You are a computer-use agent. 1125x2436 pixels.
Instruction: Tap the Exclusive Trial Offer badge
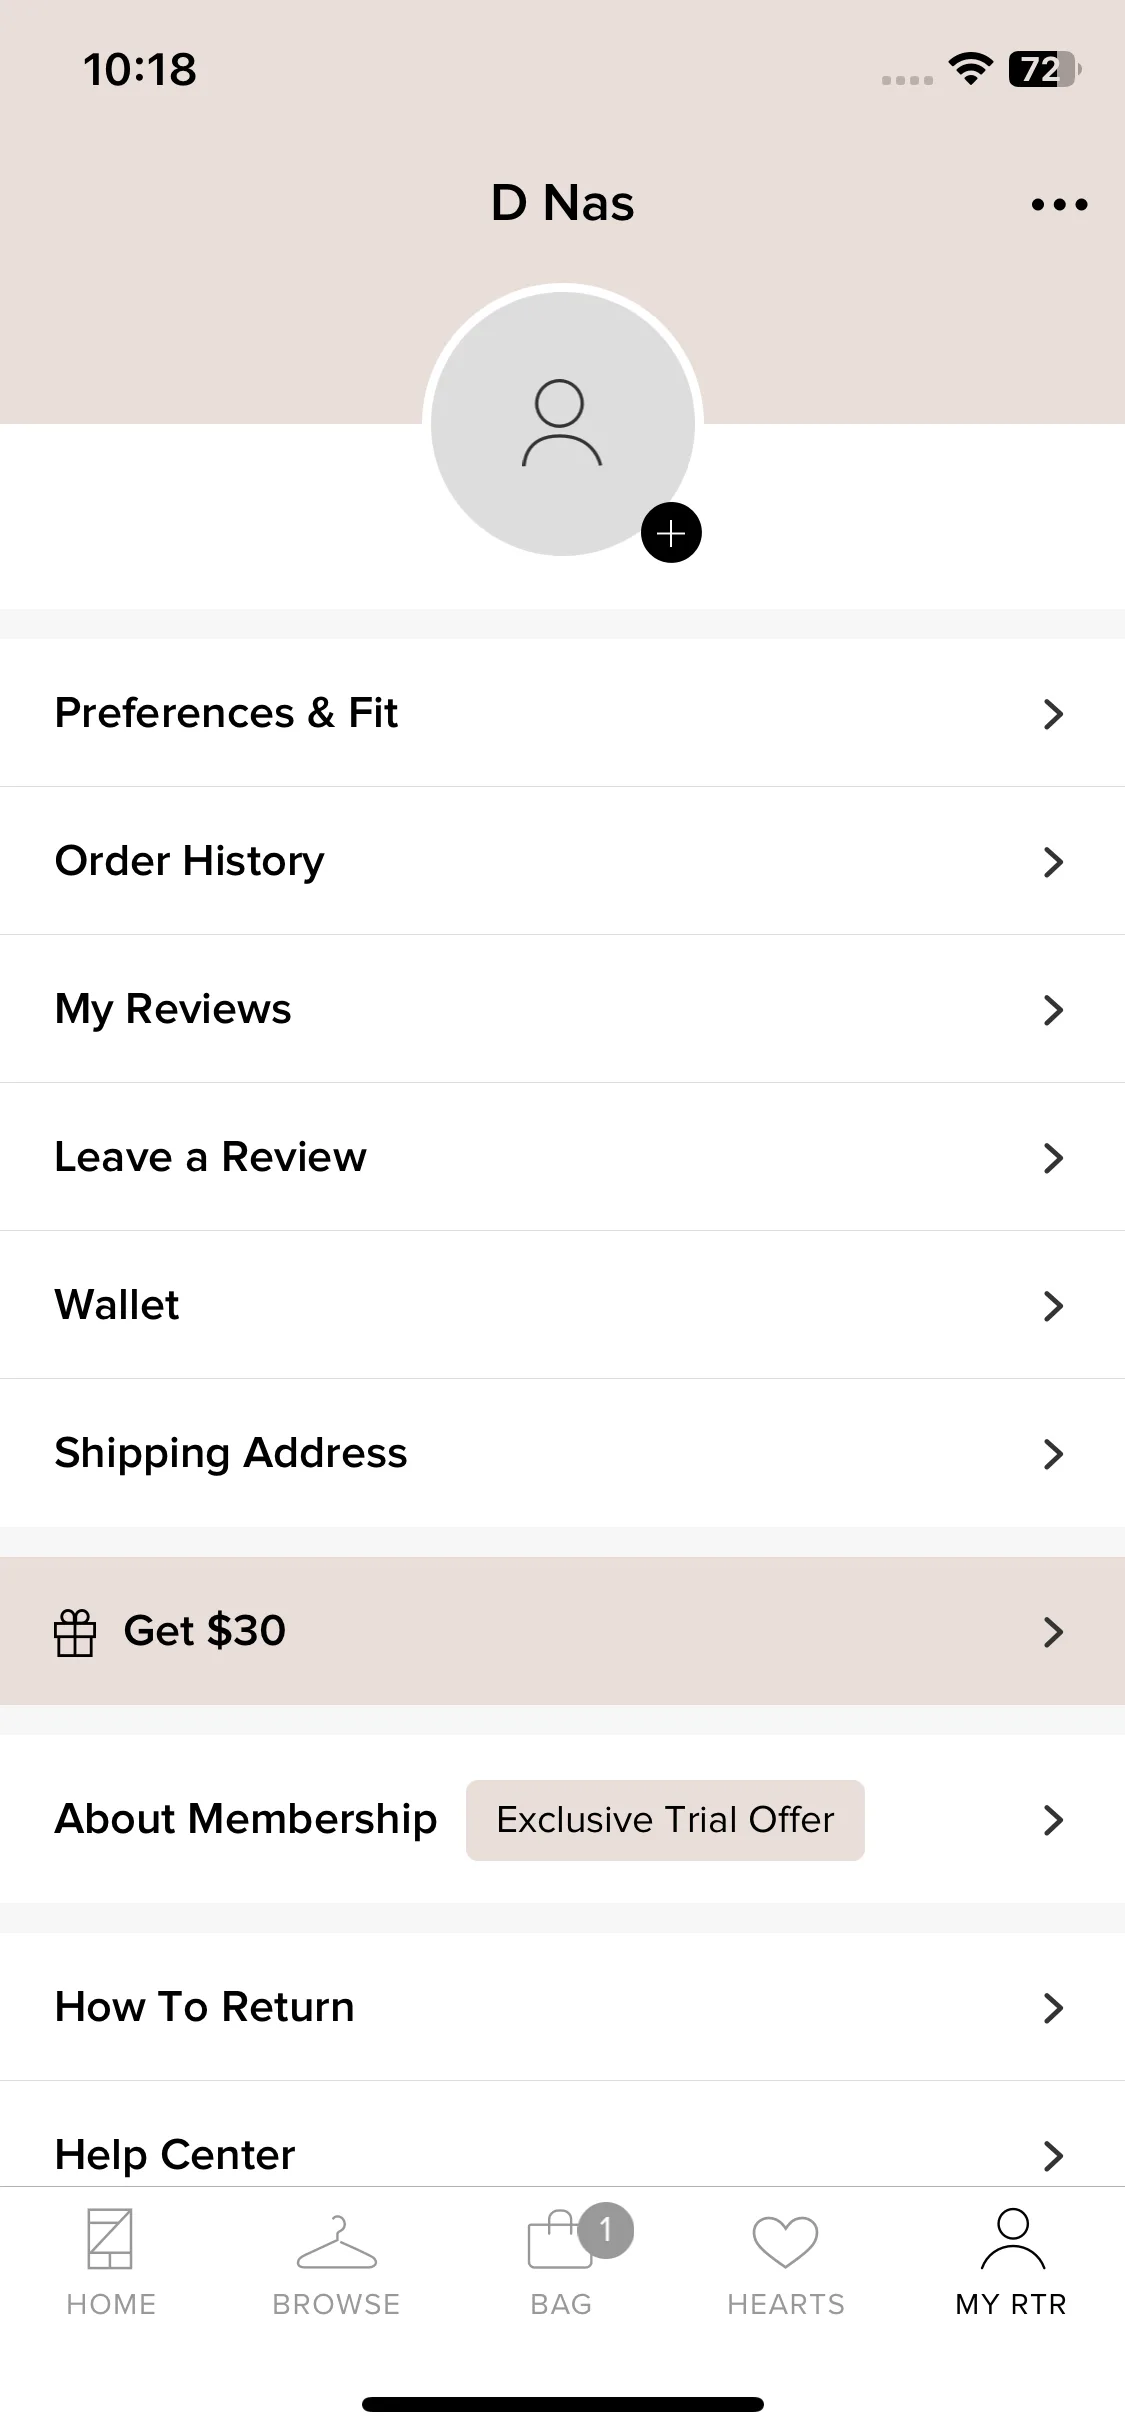click(665, 1820)
